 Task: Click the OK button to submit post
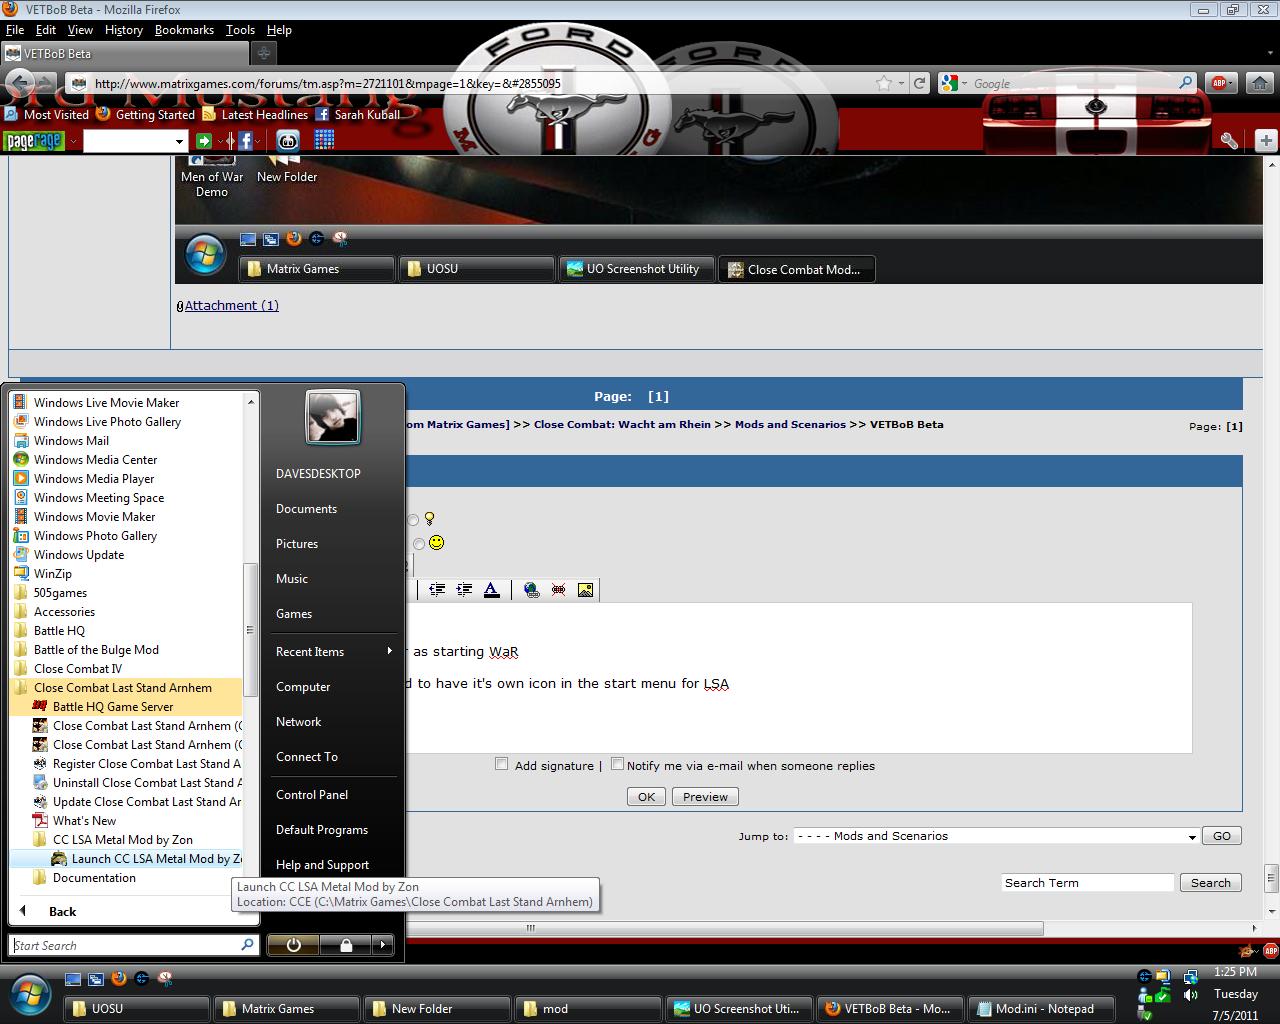pyautogui.click(x=646, y=797)
